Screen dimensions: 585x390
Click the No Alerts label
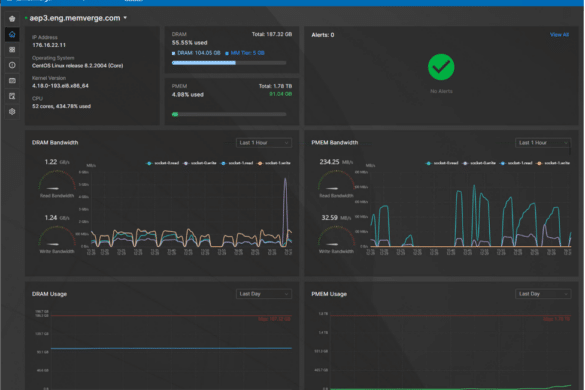pos(441,91)
